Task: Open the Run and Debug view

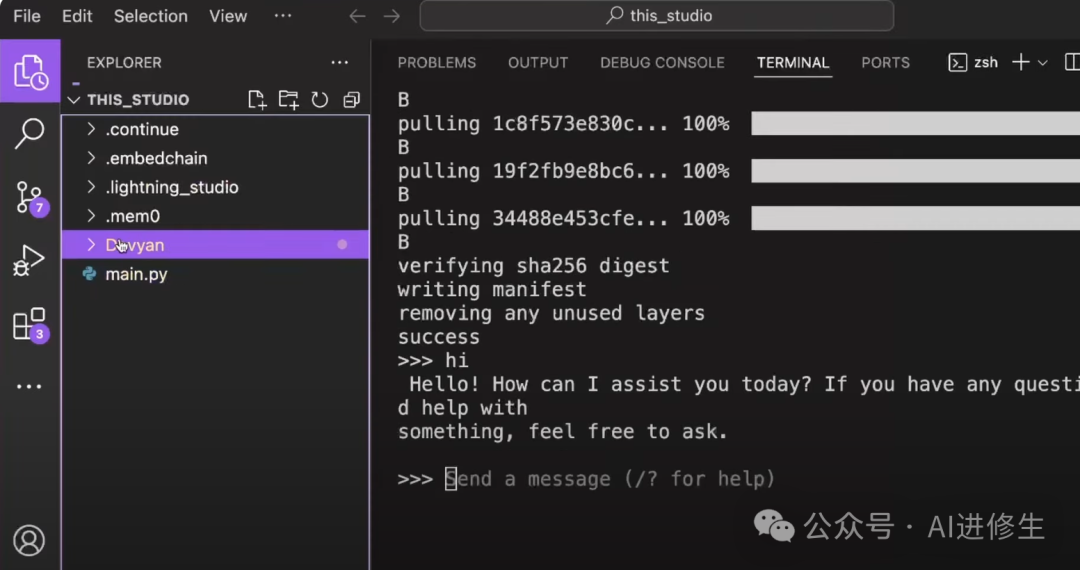Action: [x=29, y=260]
